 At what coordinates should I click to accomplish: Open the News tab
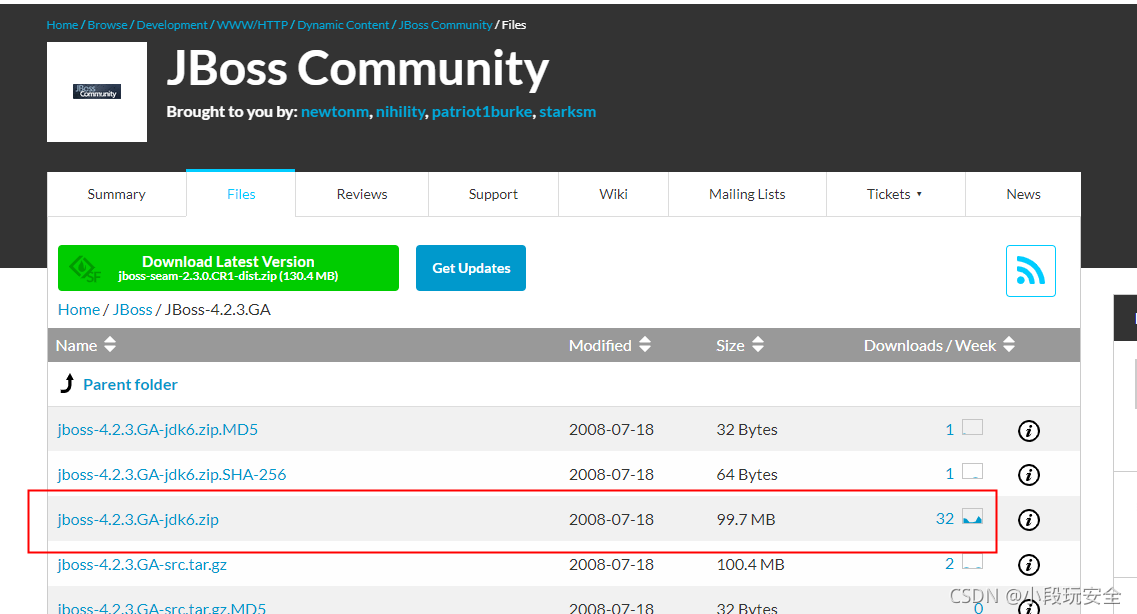(1023, 194)
